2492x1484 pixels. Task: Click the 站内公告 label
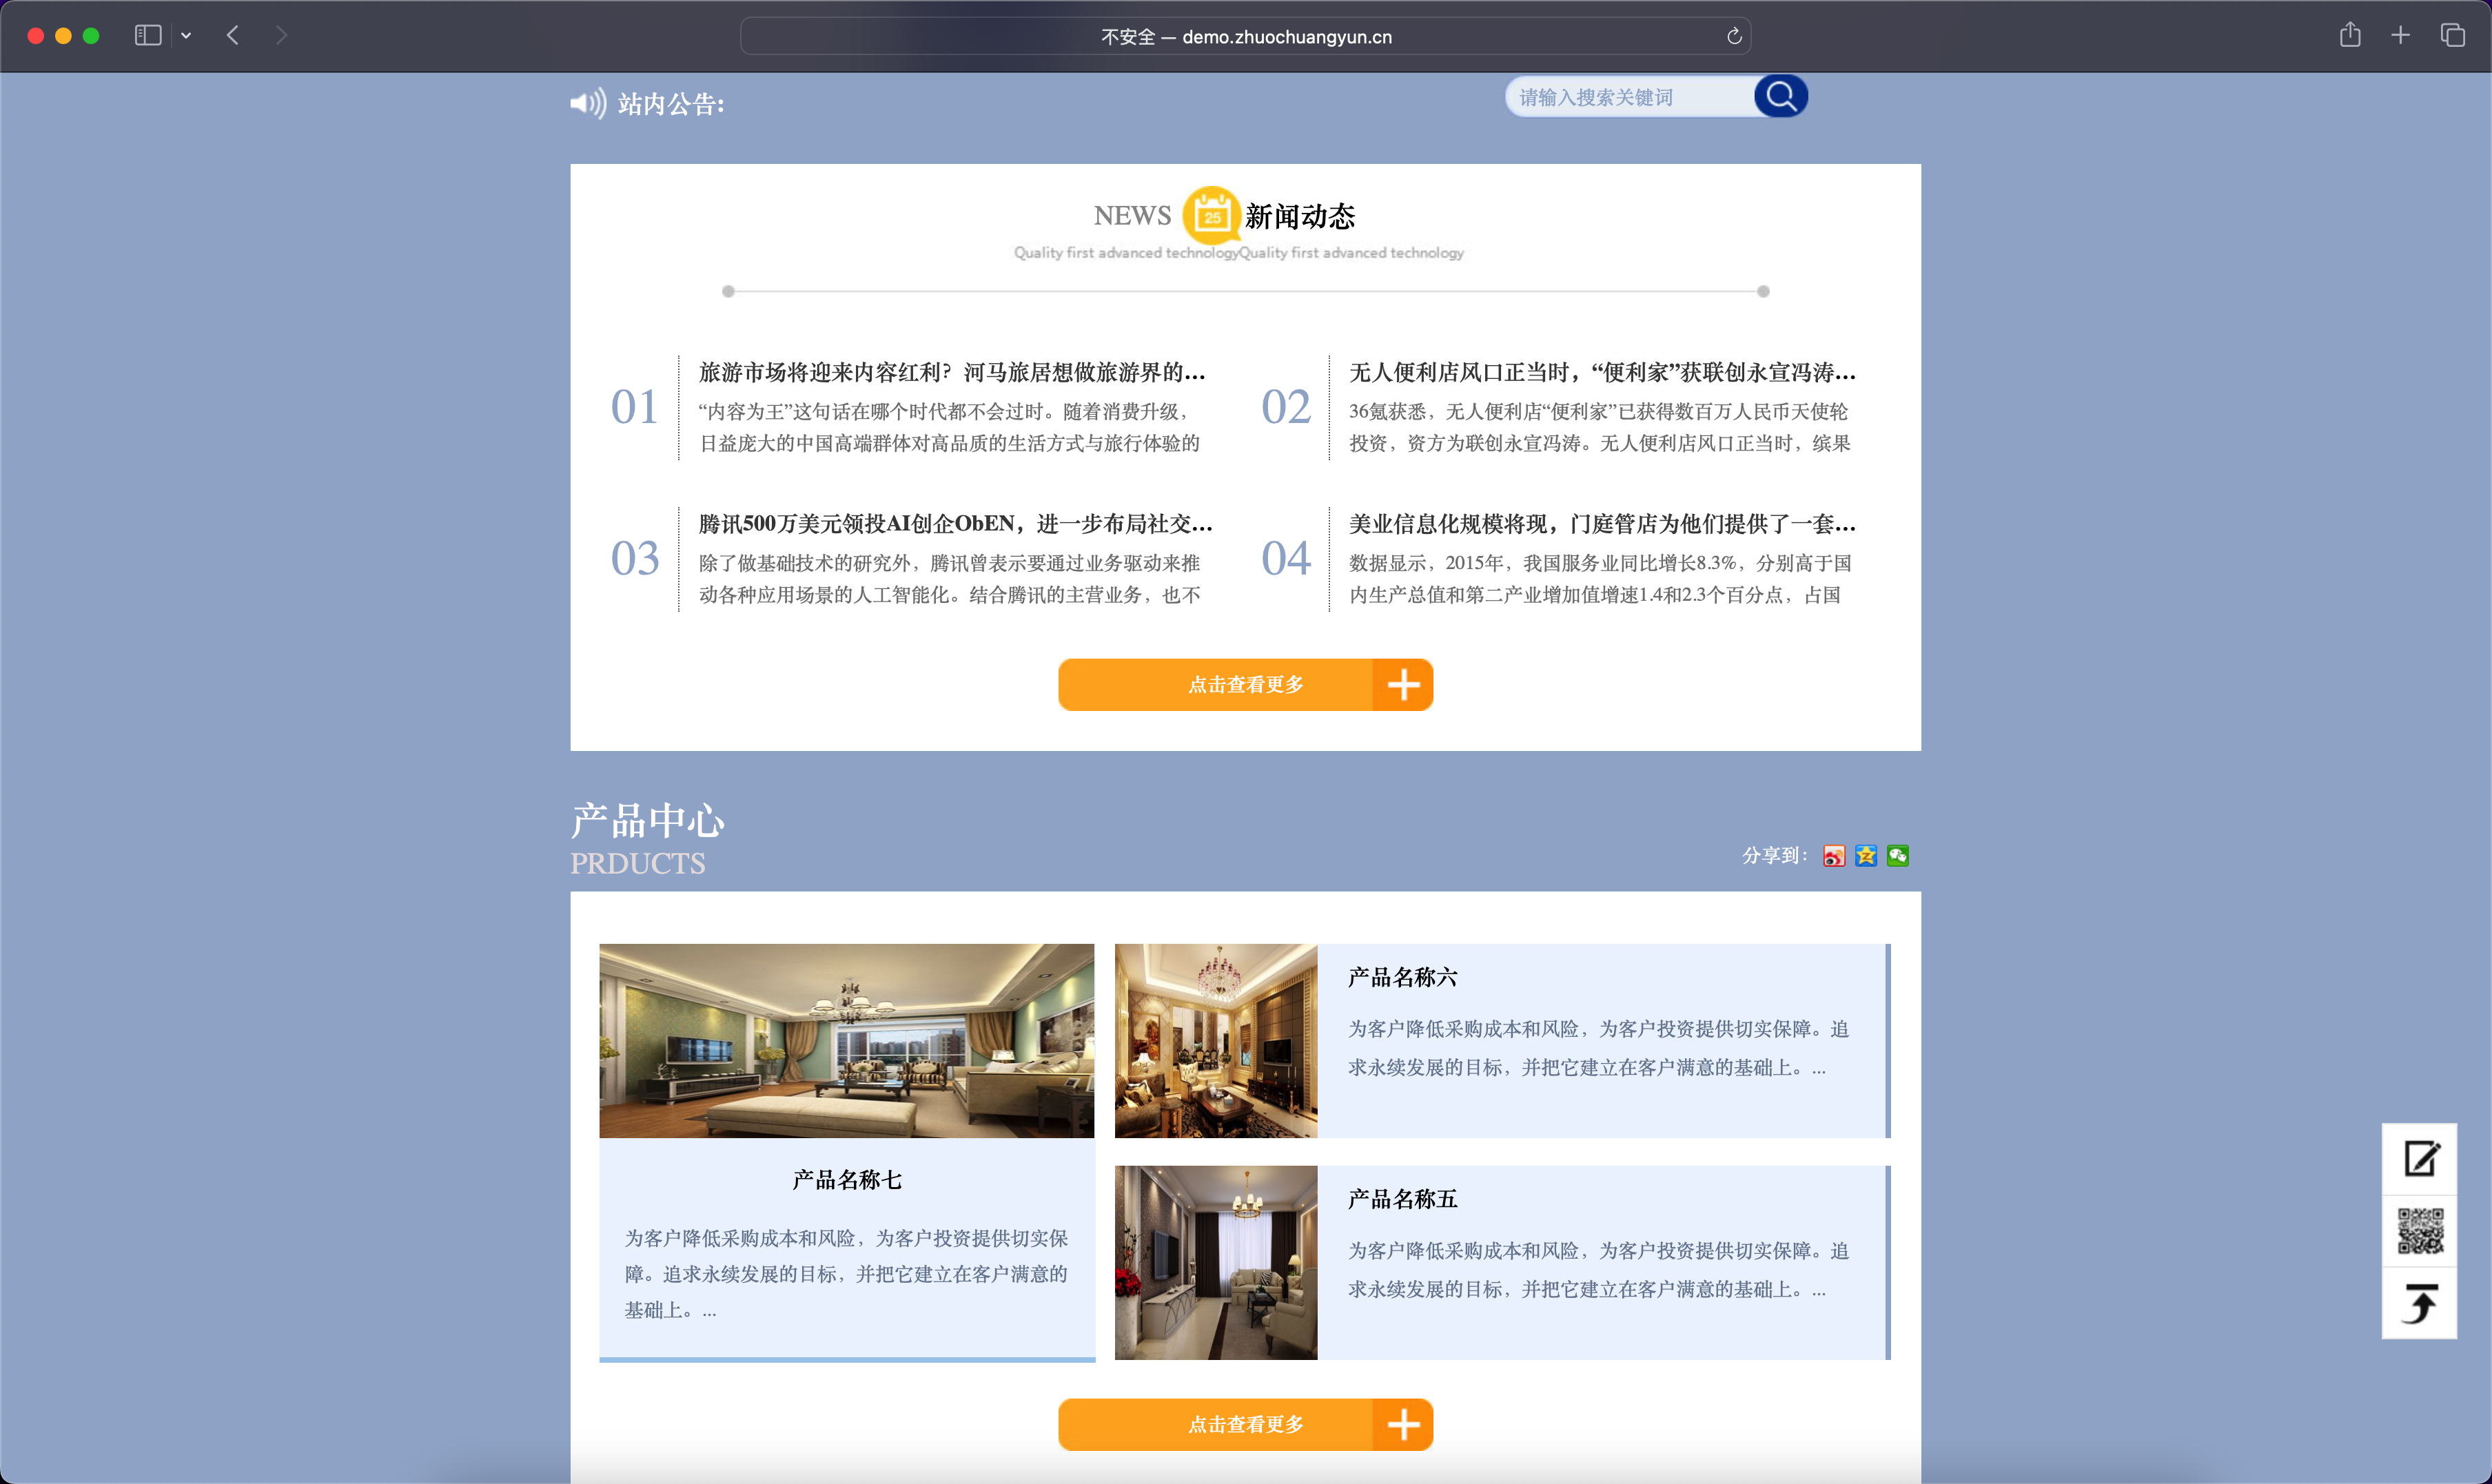[671, 104]
